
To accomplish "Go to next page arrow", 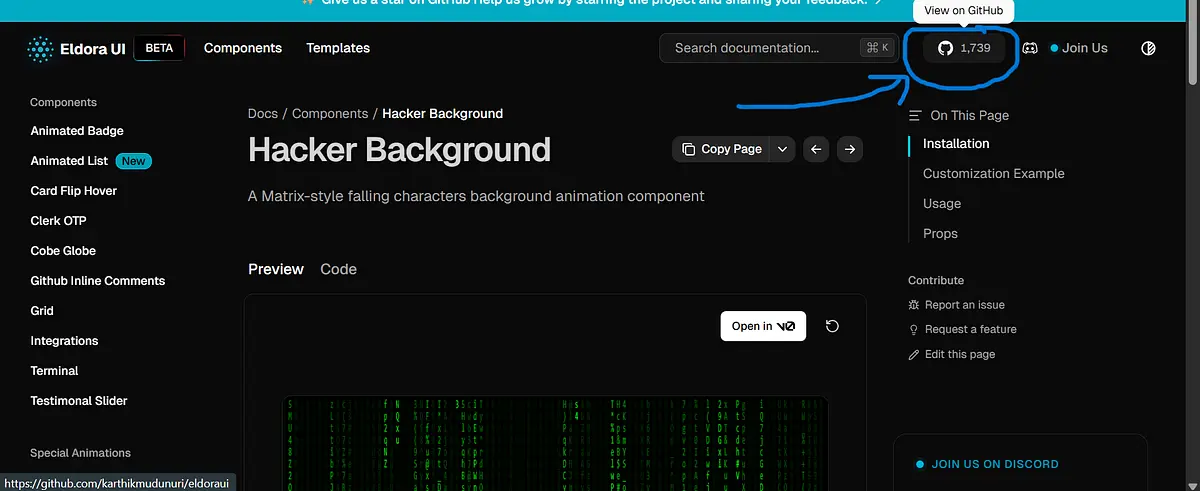I will [850, 149].
